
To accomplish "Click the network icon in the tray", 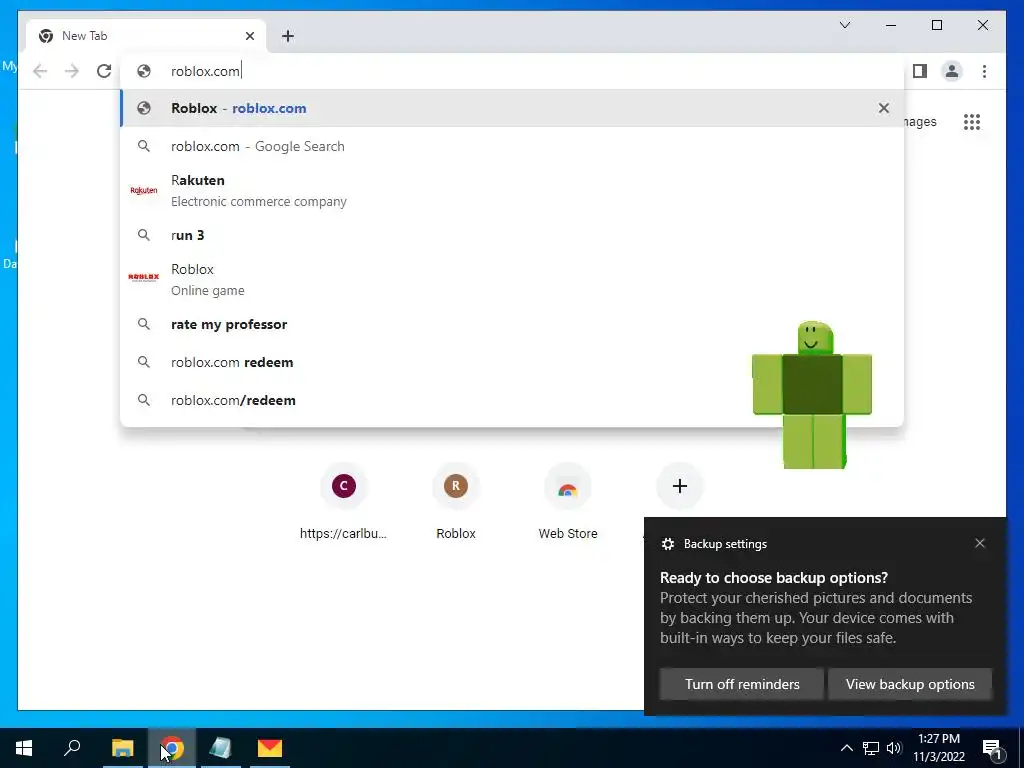I will pos(871,748).
